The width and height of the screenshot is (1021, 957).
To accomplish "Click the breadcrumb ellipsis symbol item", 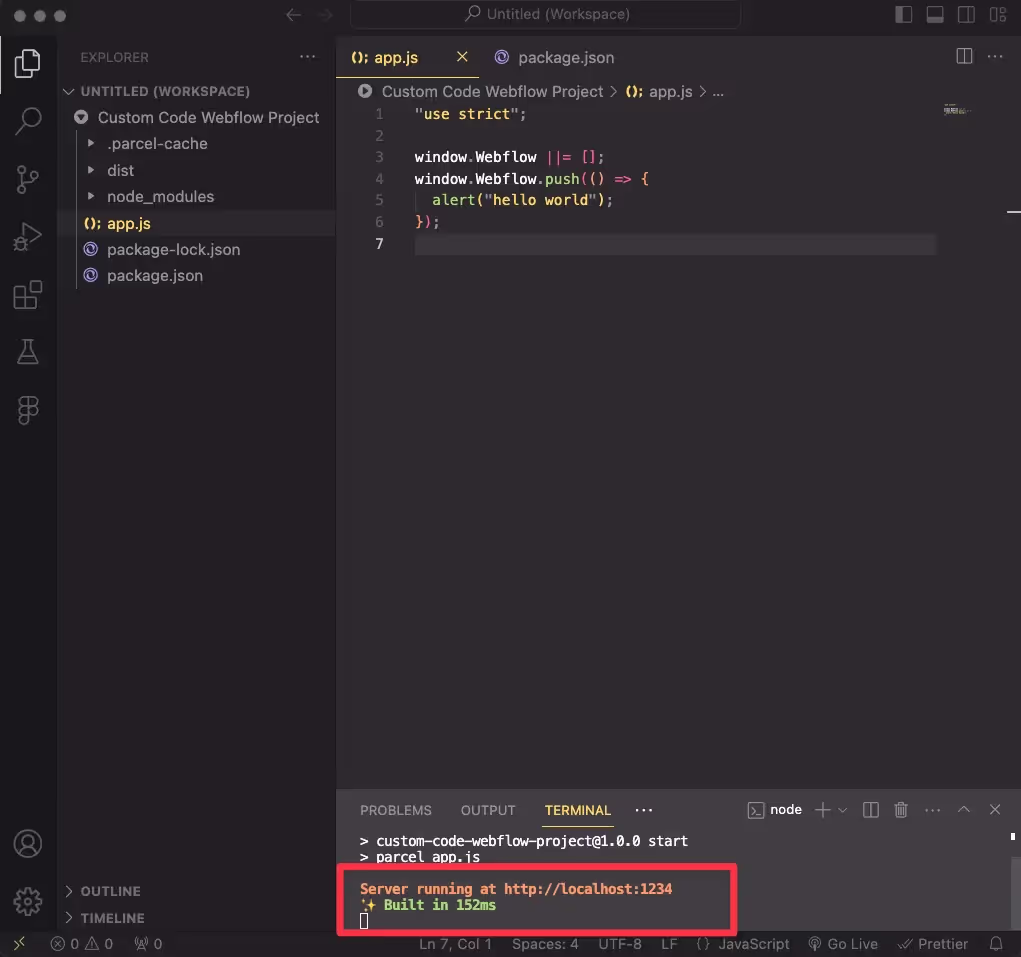I will click(x=718, y=92).
